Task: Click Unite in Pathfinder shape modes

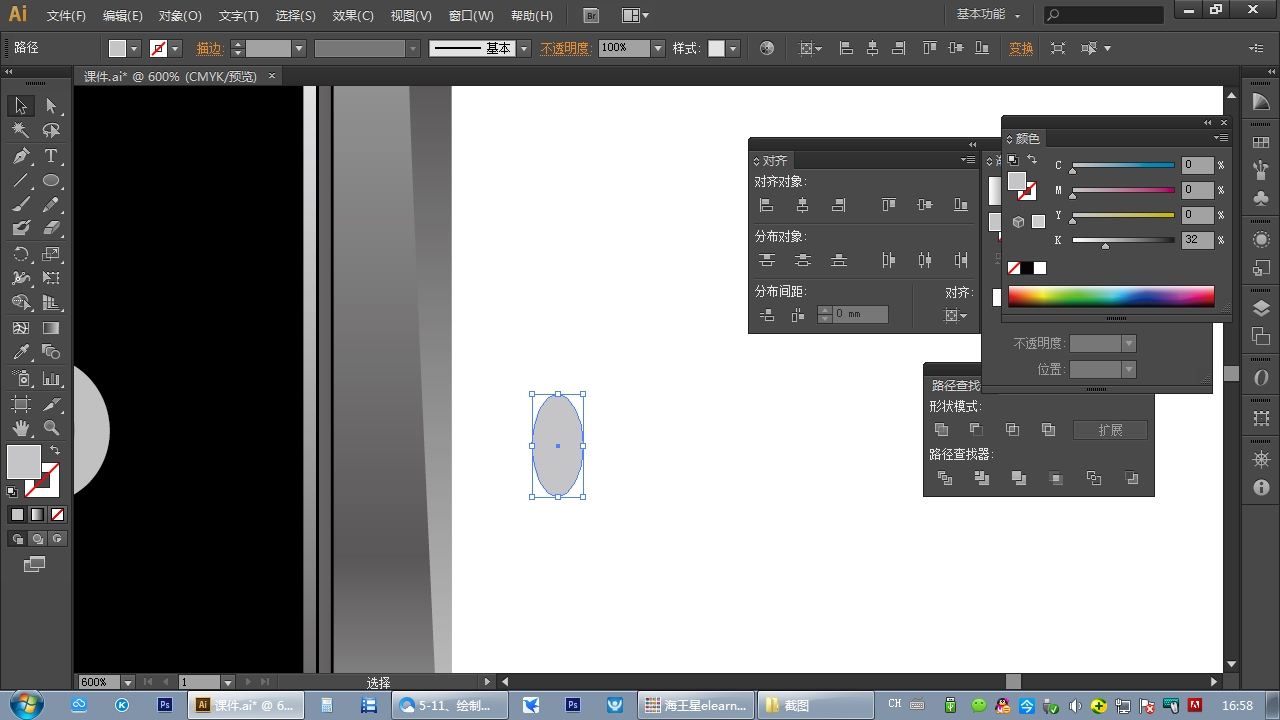Action: (x=941, y=430)
